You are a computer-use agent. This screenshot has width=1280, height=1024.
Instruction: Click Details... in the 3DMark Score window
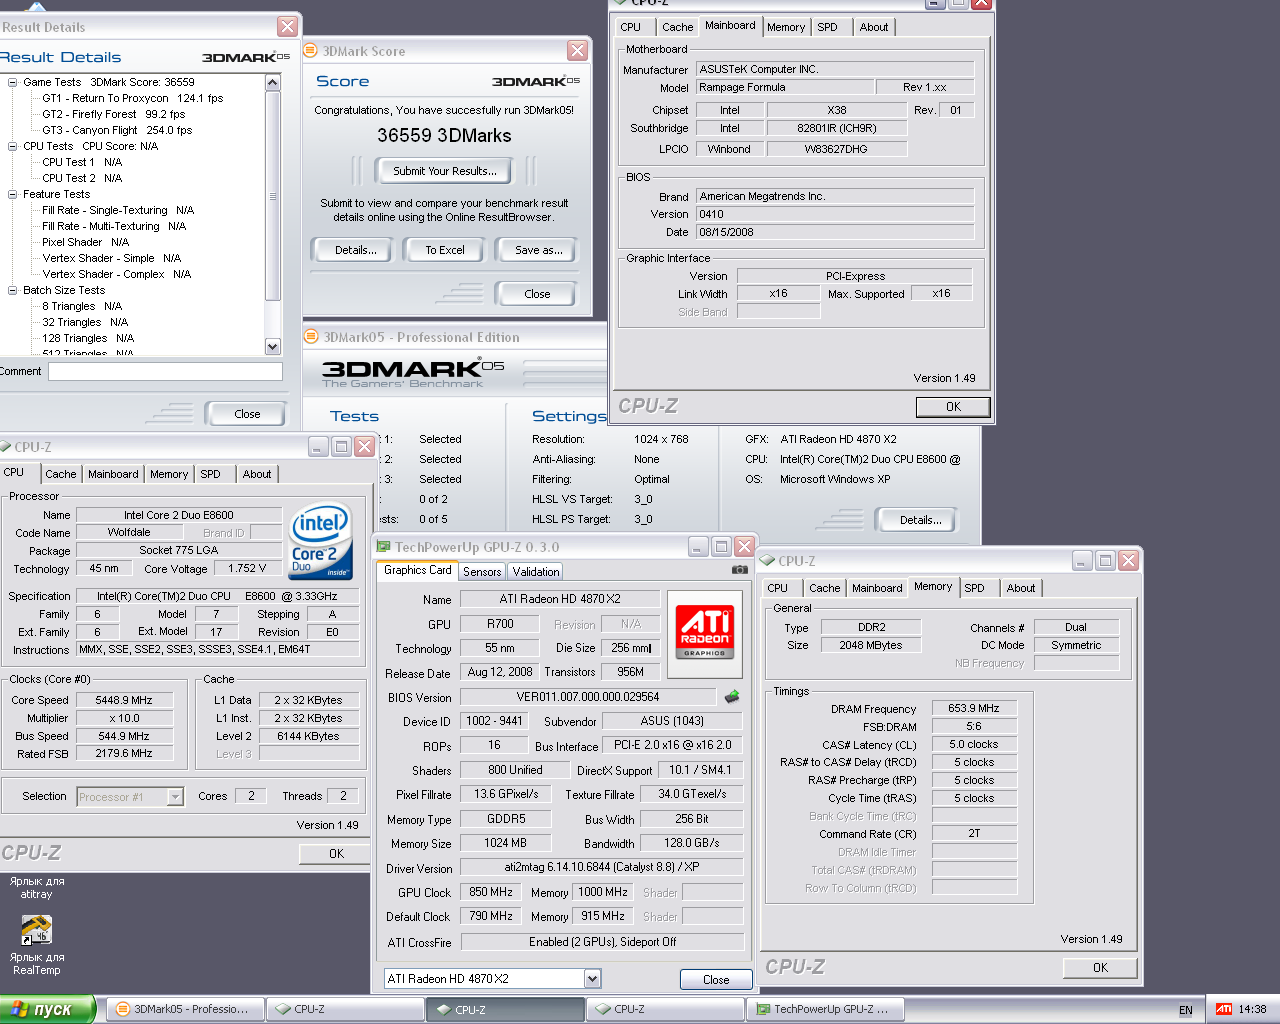[x=355, y=250]
